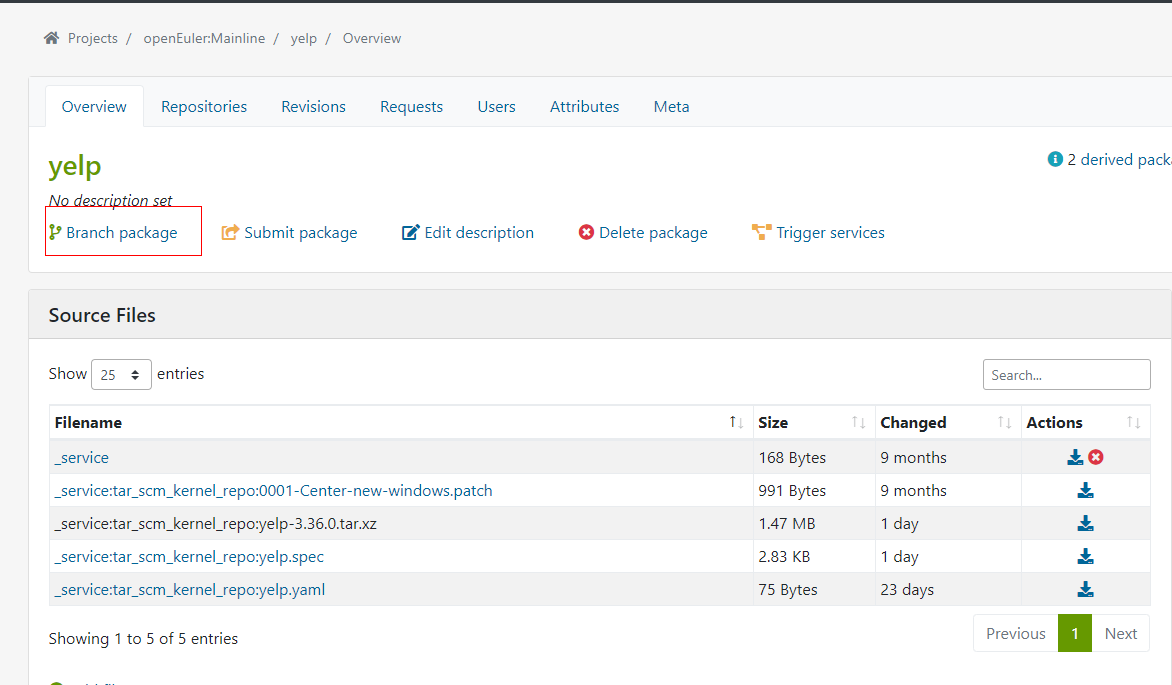Go to Next page of entries
This screenshot has height=685, width=1172.
[x=1120, y=633]
